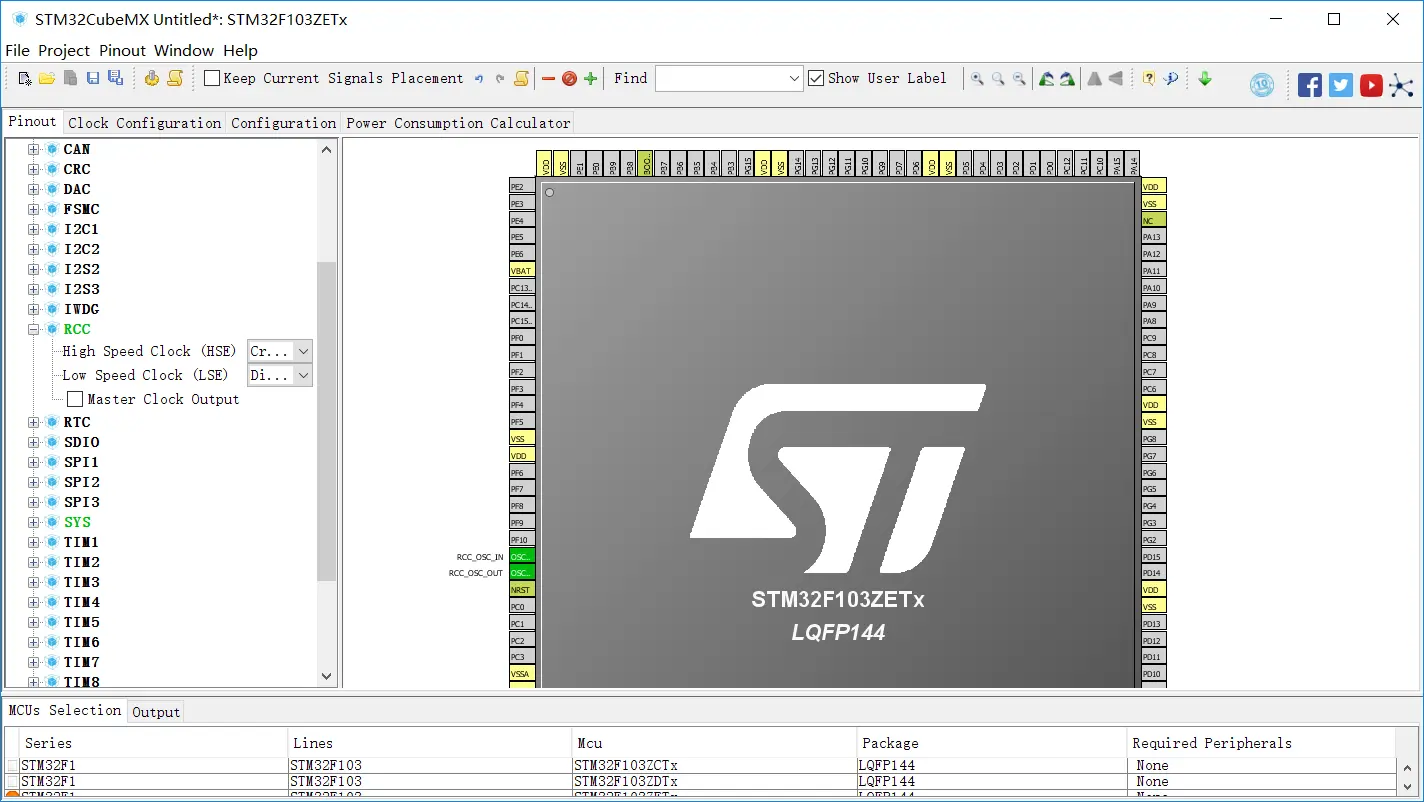Click the Generate Code toolbar icon
Screen dimensions: 1424x802
pyautogui.click(x=152, y=78)
